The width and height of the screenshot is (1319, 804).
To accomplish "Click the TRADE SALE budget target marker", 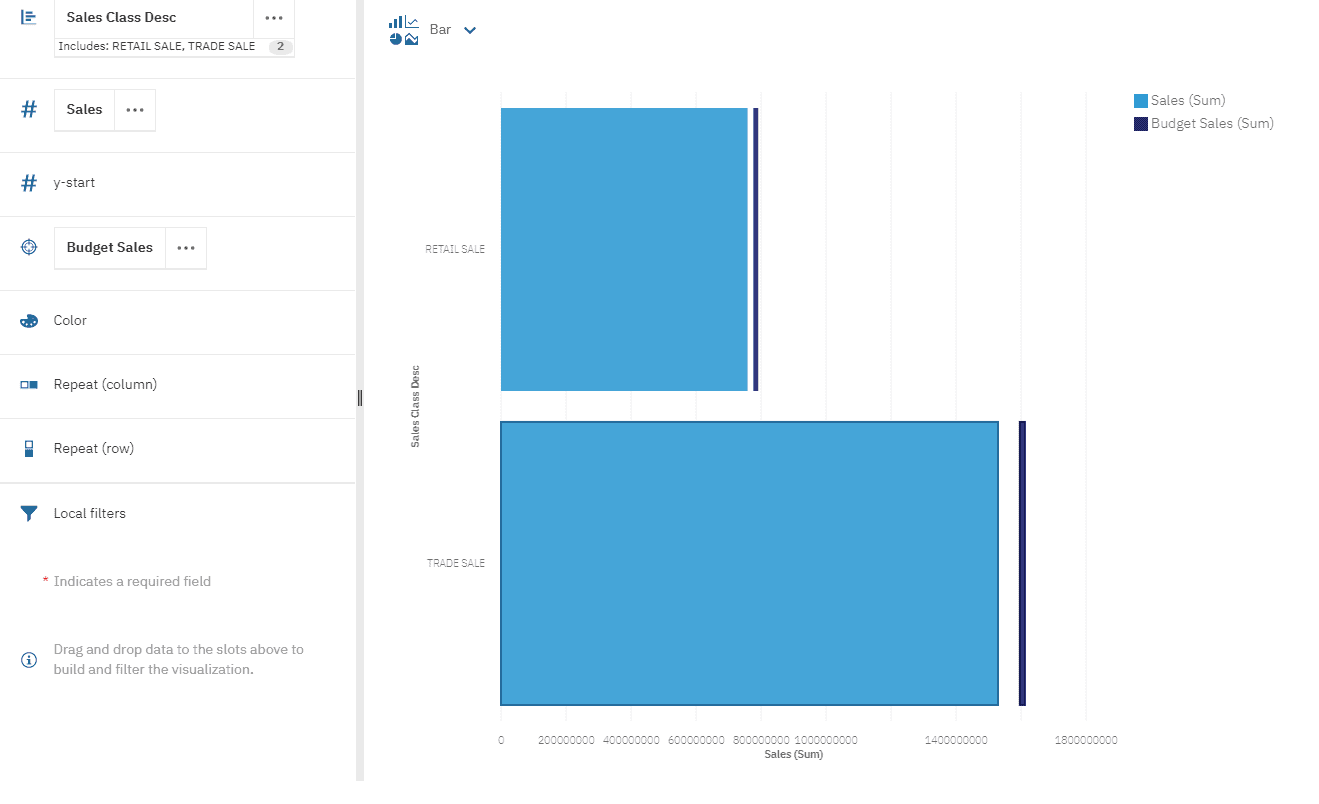I will [1022, 563].
